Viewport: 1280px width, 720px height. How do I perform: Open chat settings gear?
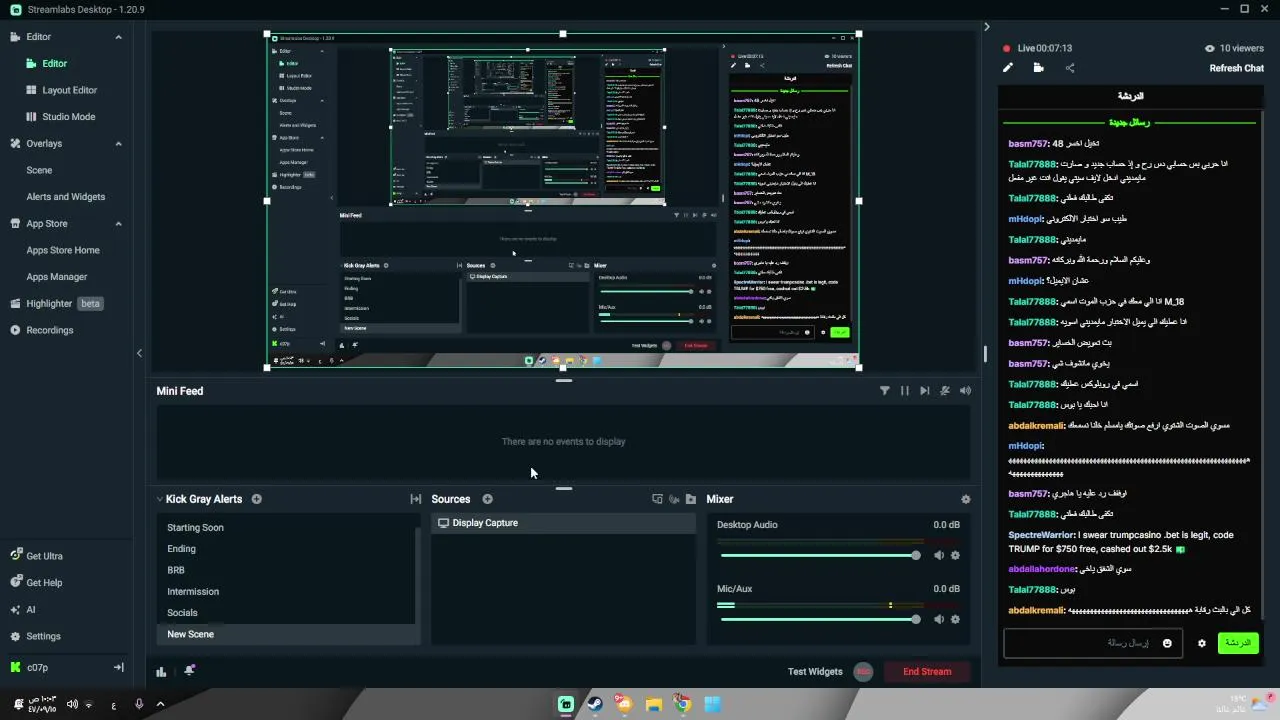coord(1202,643)
